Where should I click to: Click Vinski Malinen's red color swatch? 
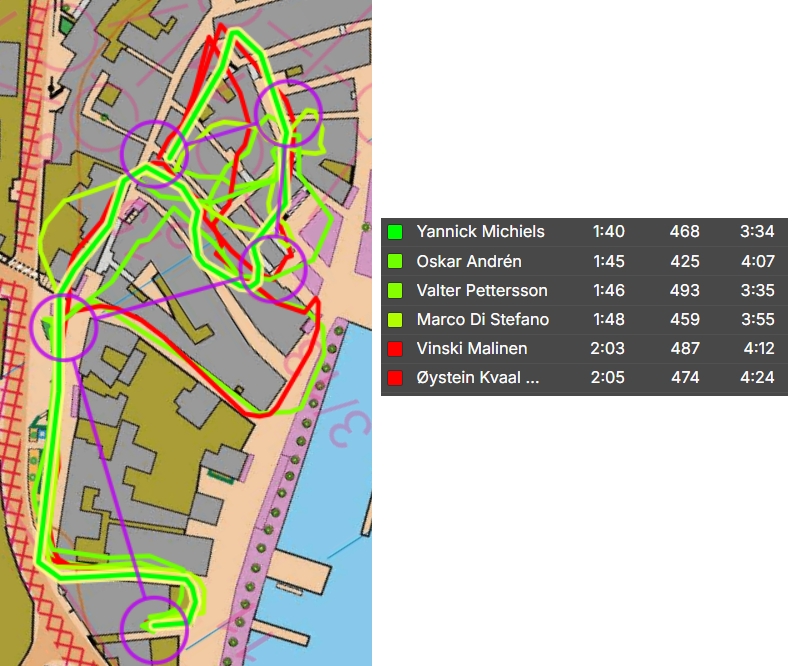point(395,349)
